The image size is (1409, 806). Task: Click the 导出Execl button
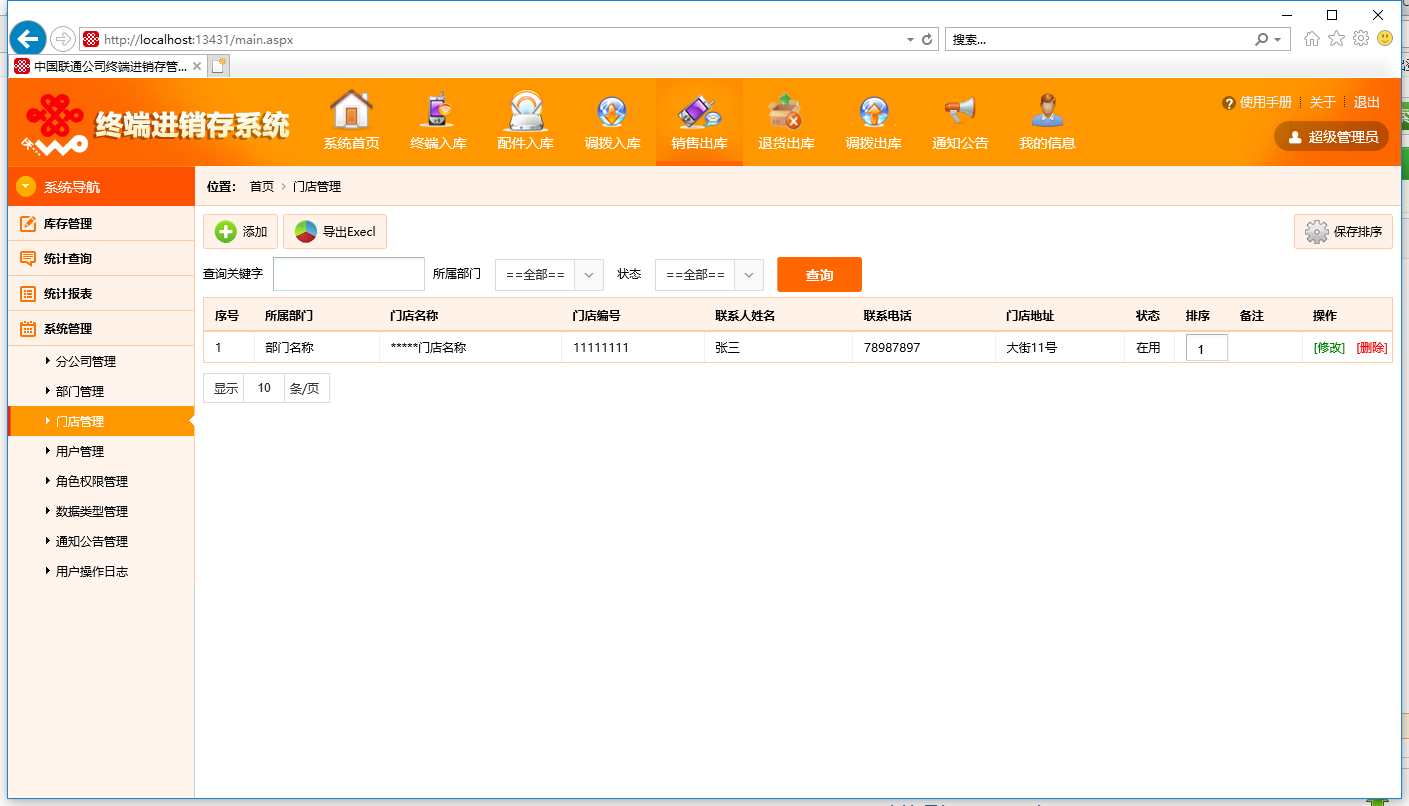pos(335,231)
